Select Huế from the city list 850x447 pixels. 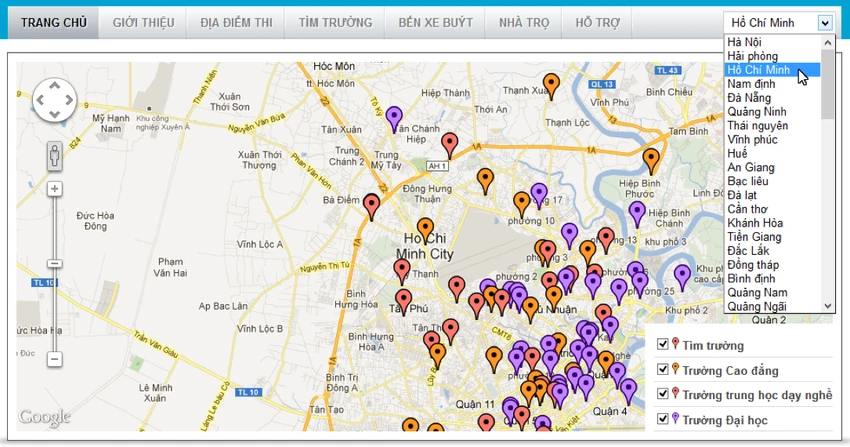(x=773, y=153)
